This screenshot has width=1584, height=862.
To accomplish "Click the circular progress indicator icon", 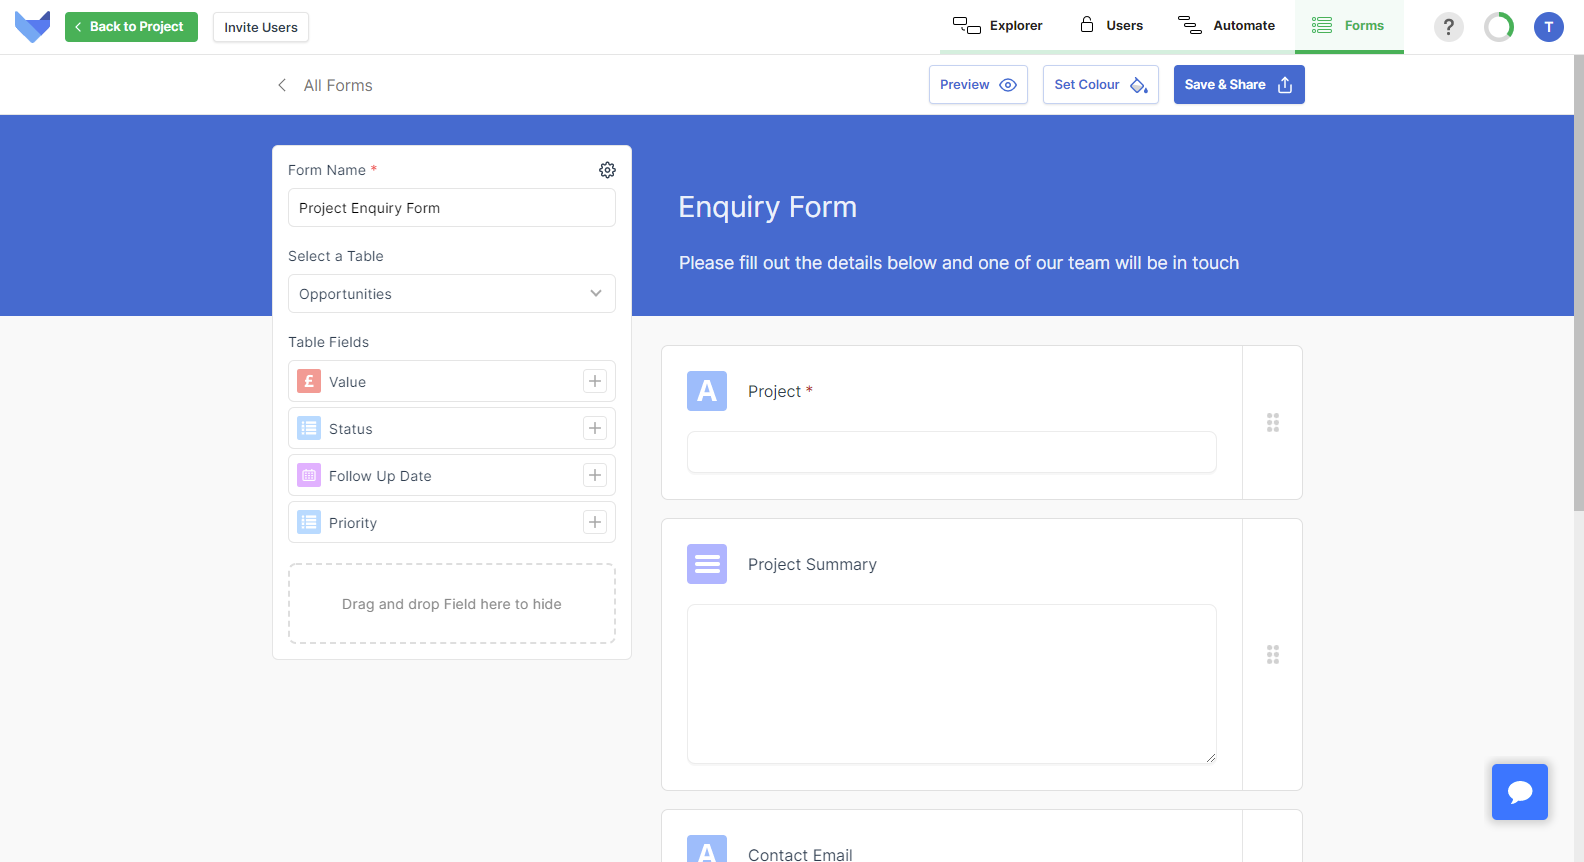I will tap(1499, 27).
